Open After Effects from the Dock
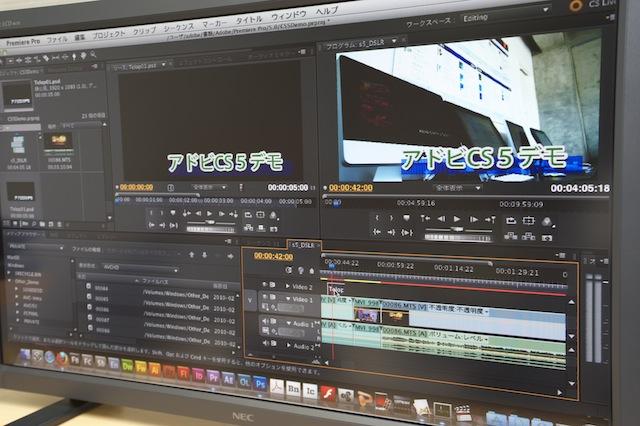 click(x=228, y=379)
